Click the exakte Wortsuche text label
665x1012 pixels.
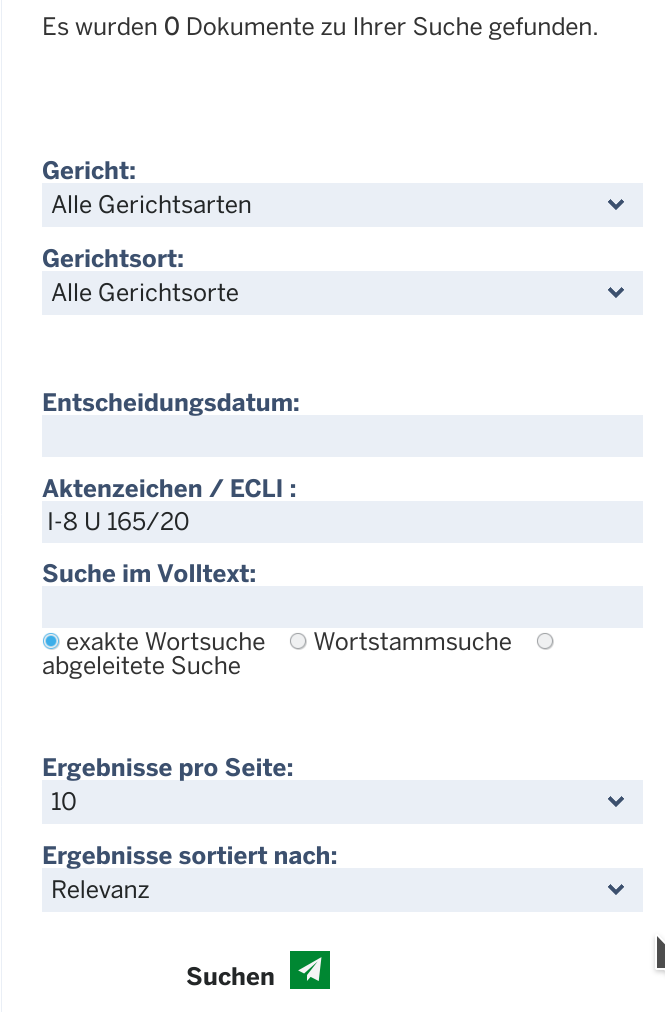165,642
